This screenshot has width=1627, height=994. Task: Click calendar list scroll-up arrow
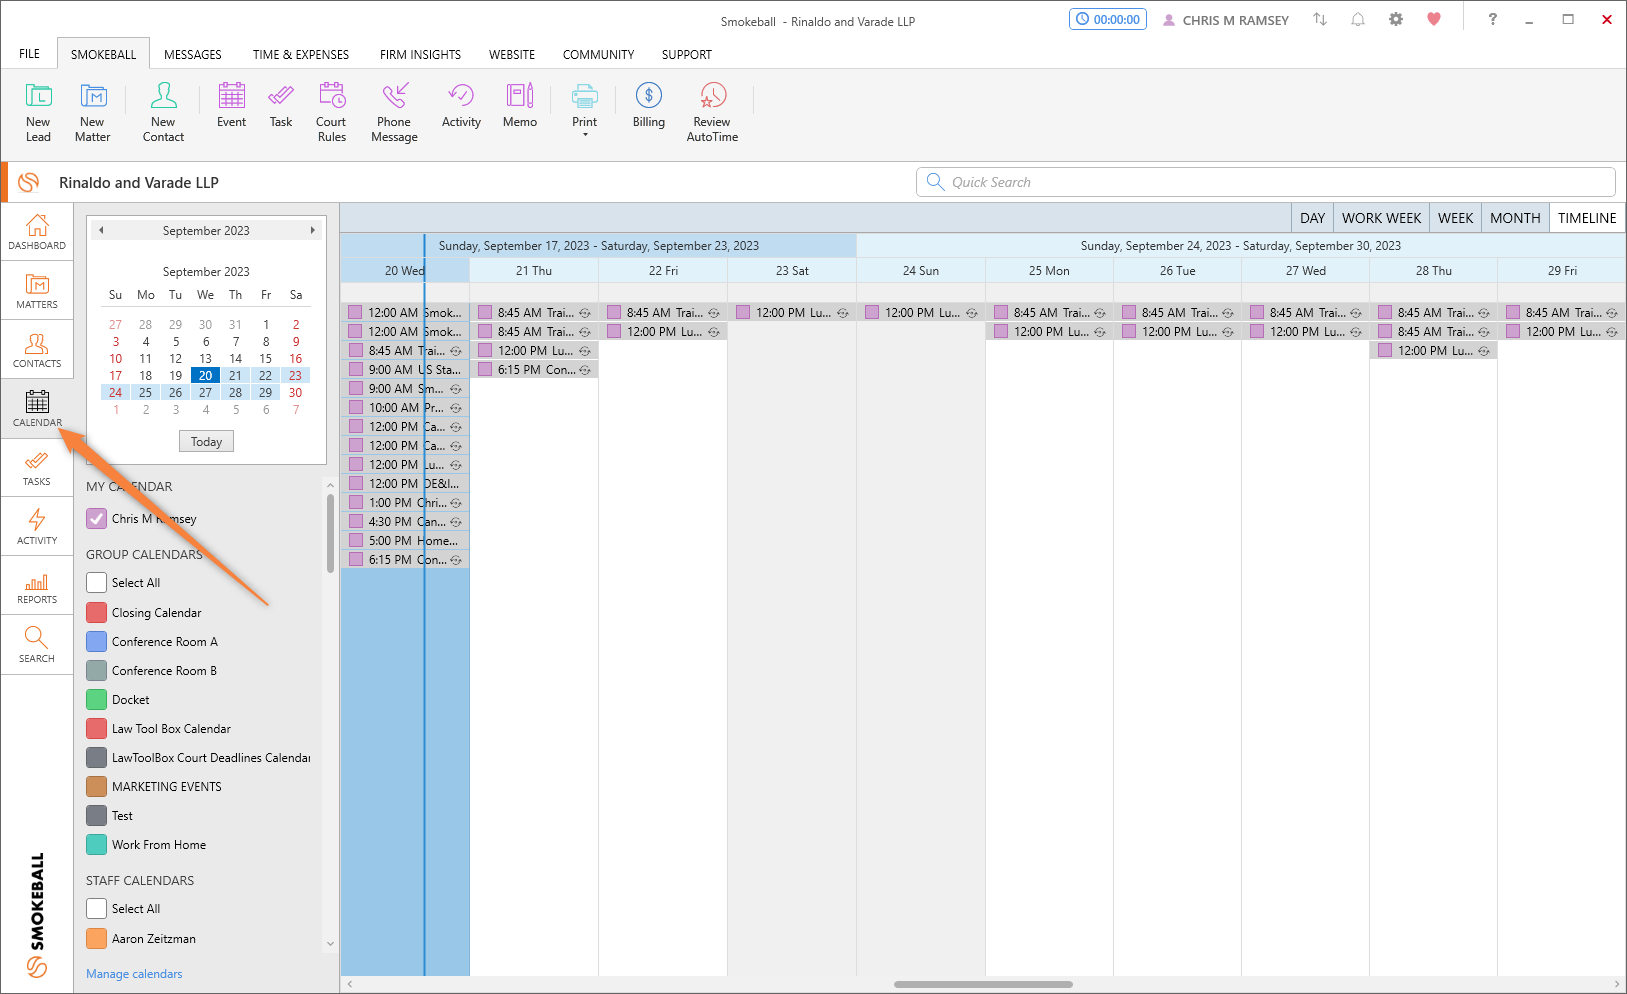[x=330, y=486]
